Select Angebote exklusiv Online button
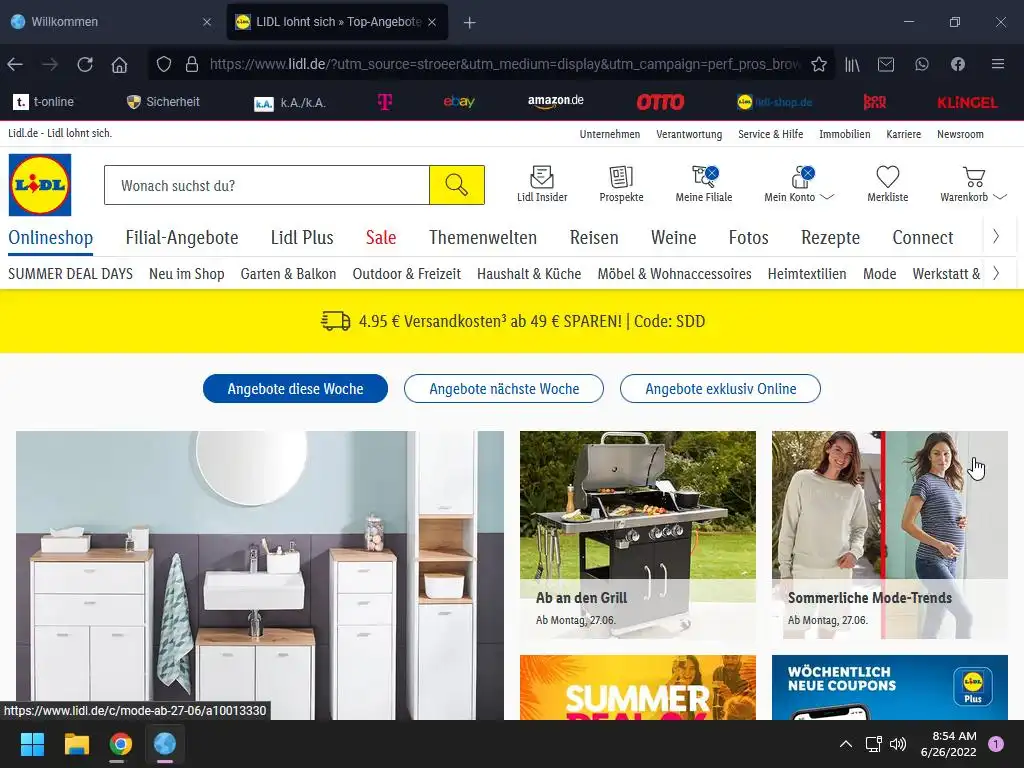Image resolution: width=1024 pixels, height=768 pixels. [x=720, y=389]
